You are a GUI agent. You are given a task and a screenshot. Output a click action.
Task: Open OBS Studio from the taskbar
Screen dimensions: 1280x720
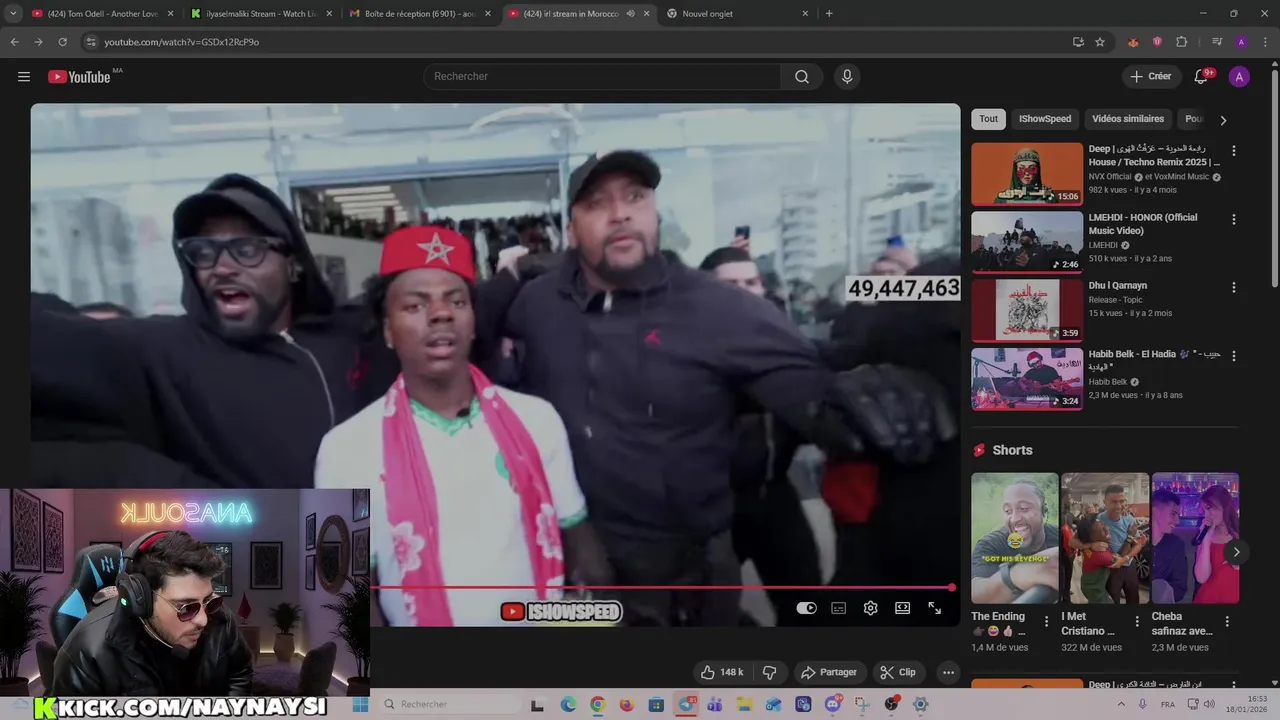891,704
